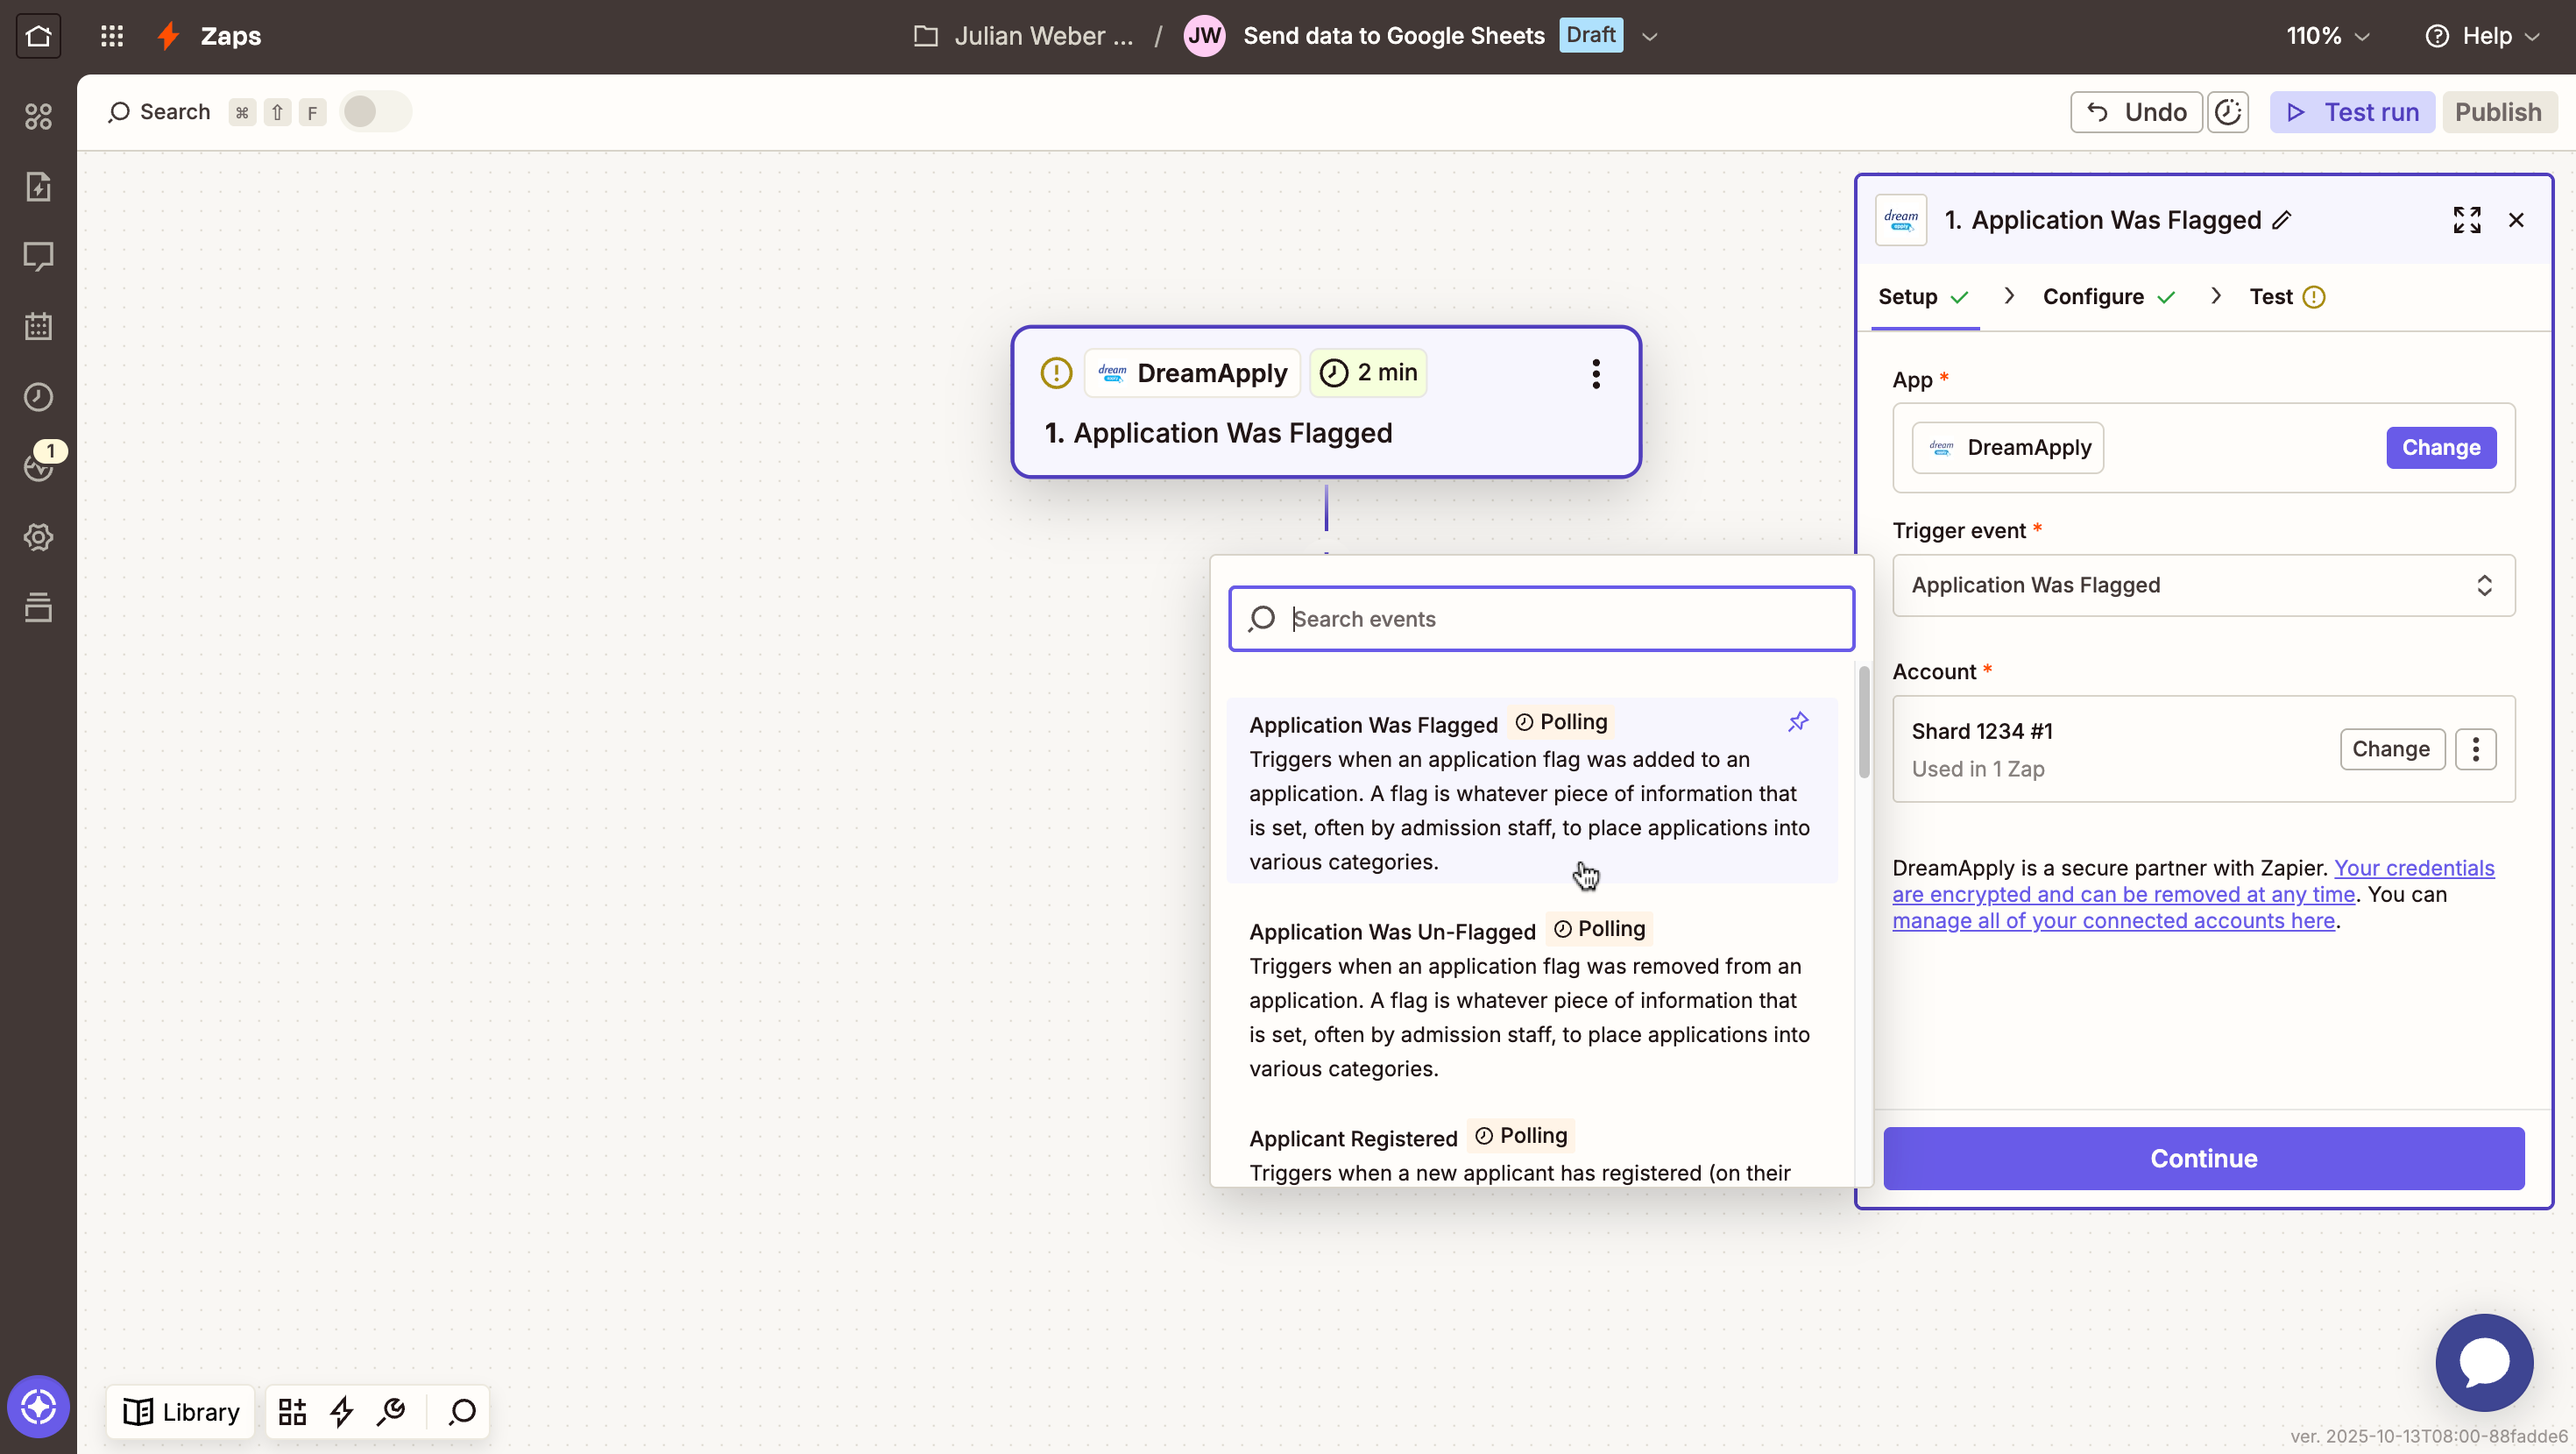This screenshot has height=1454, width=2576.
Task: Select Application Was Un-Flagged event option
Action: [x=1532, y=998]
